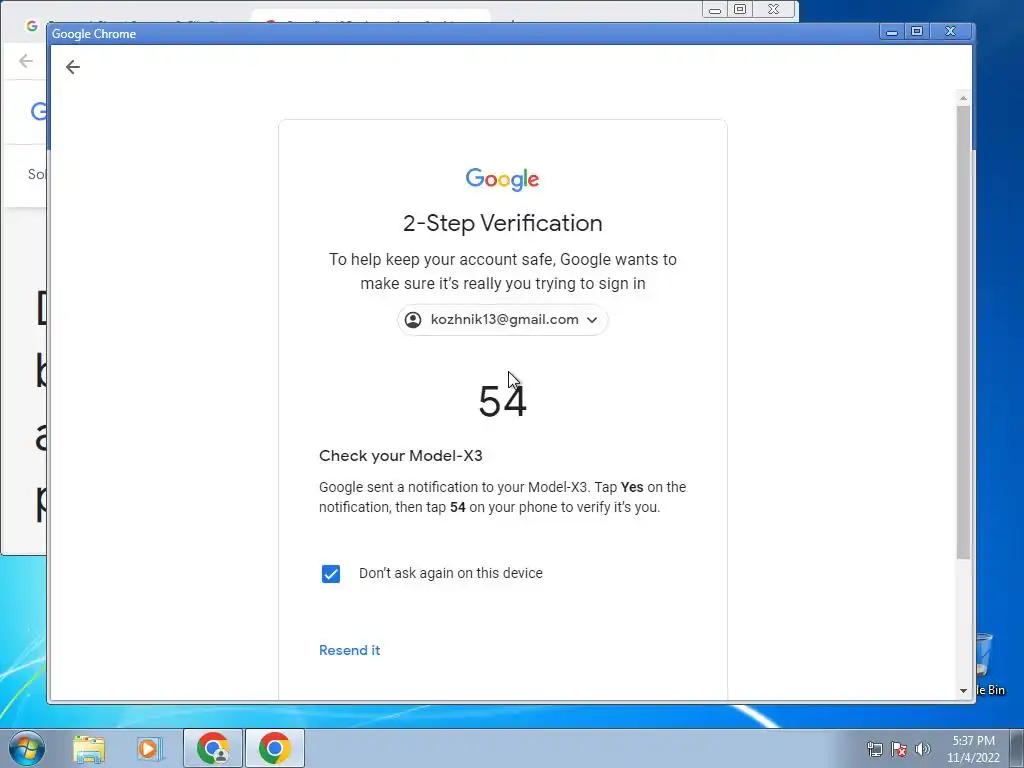The width and height of the screenshot is (1024, 768).
Task: Expand the kozhnik13@gmail.com account chevron
Action: point(592,320)
